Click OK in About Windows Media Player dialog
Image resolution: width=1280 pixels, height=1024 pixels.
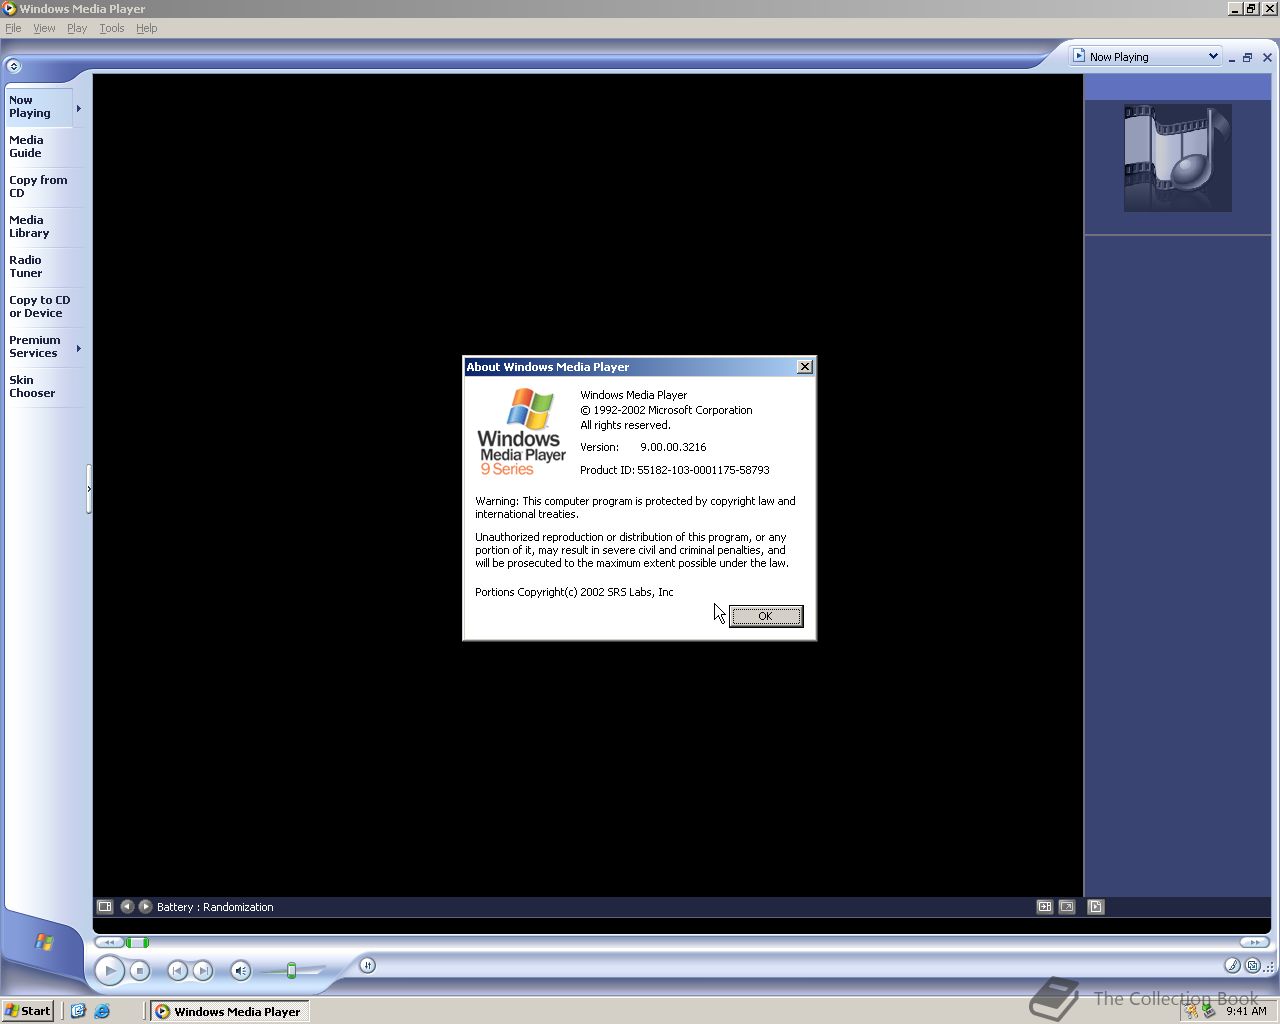tap(765, 616)
